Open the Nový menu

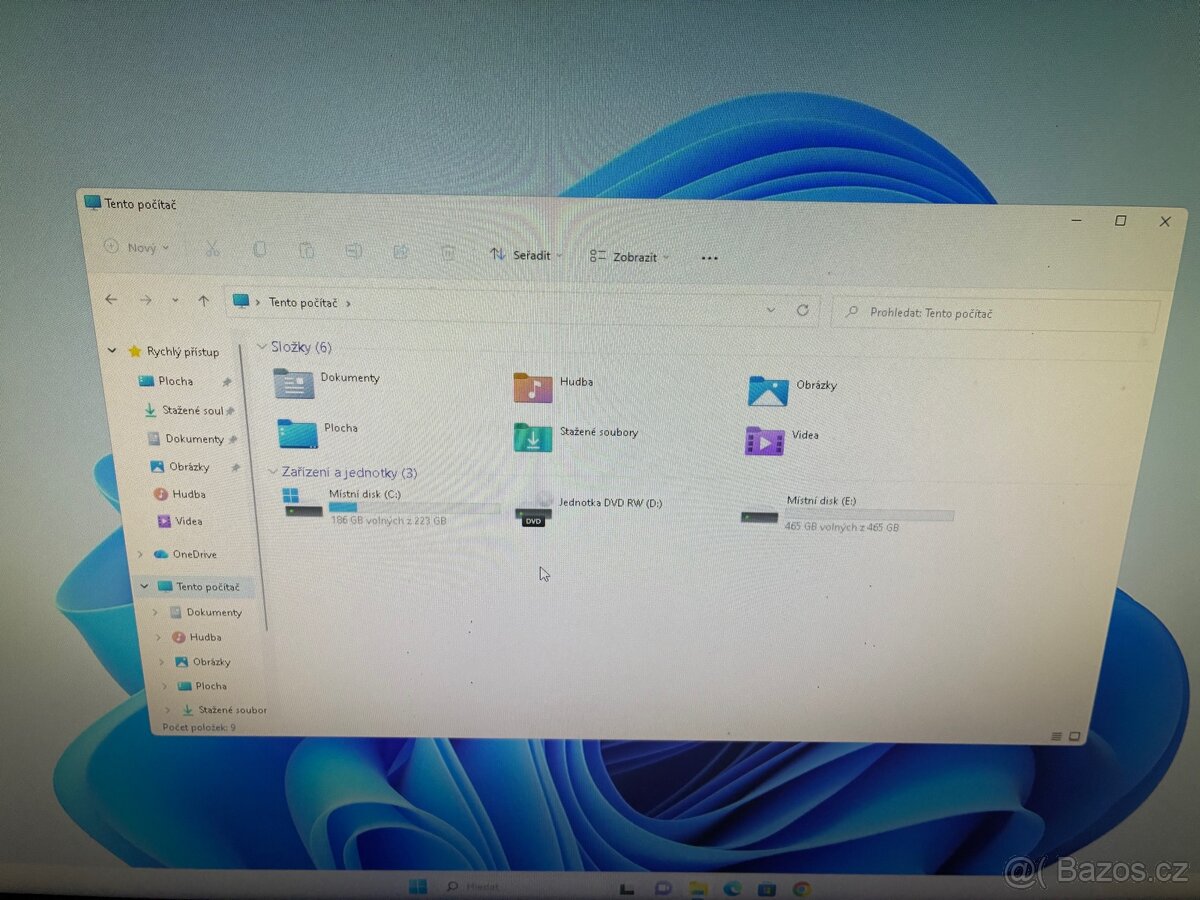(136, 247)
